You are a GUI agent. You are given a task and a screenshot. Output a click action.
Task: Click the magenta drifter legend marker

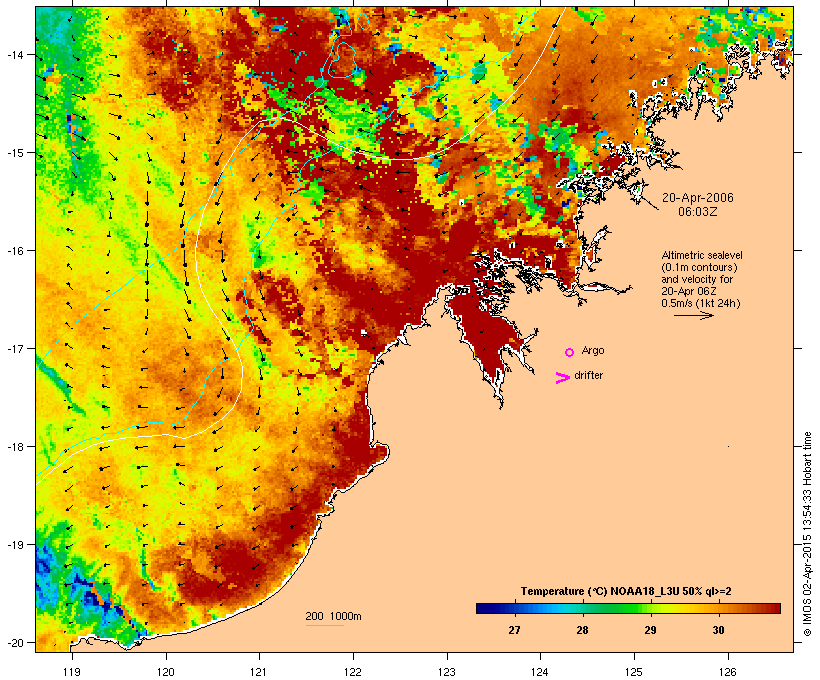(562, 378)
